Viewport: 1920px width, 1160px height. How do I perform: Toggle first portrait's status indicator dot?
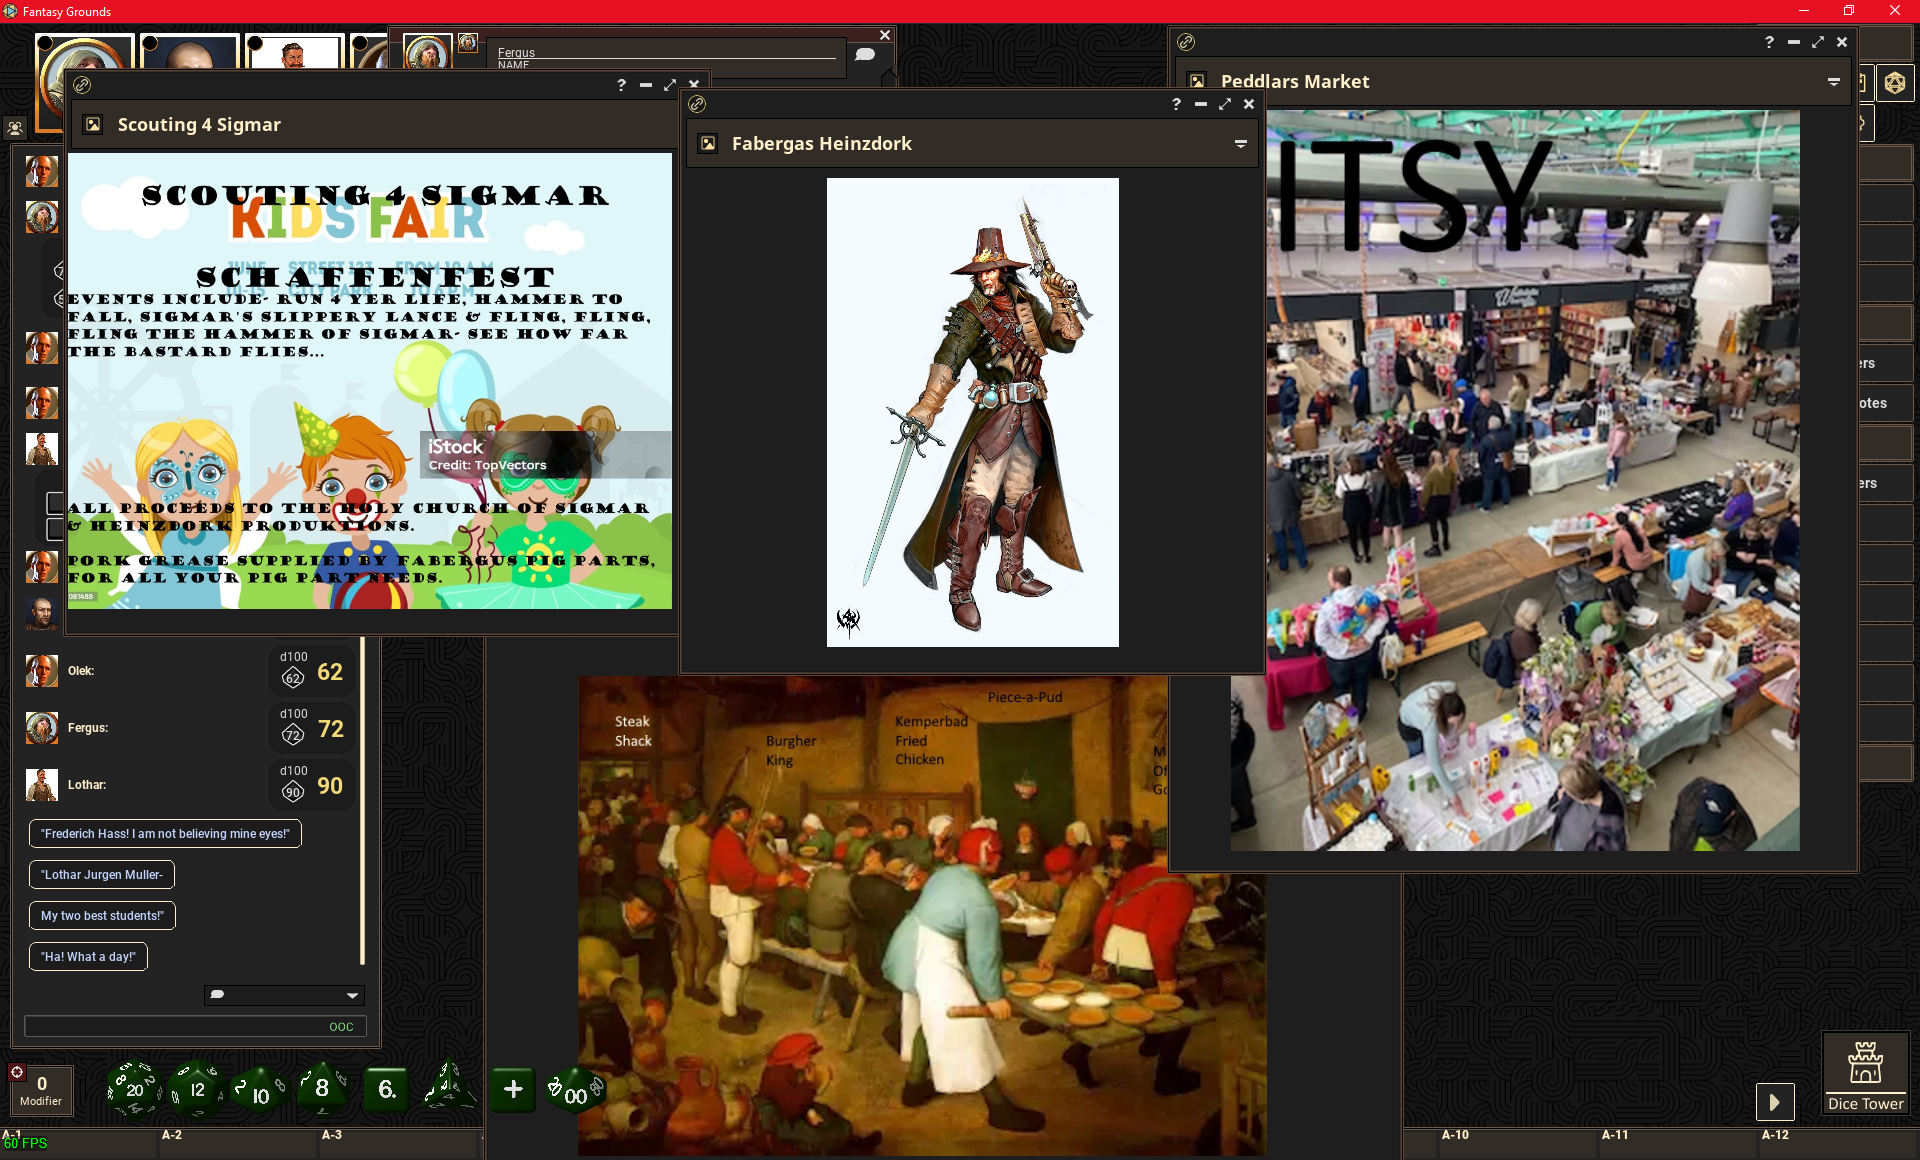[x=45, y=43]
